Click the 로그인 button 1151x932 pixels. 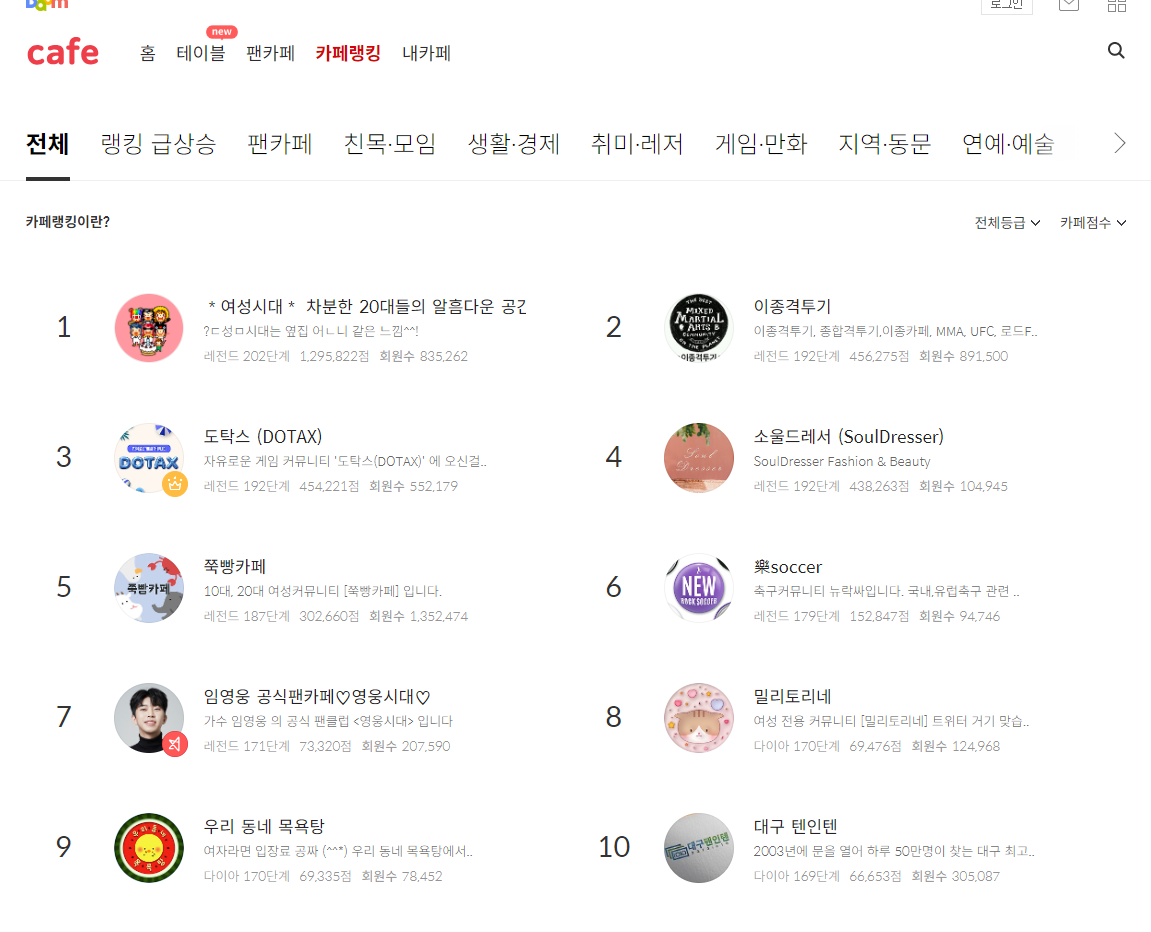coord(1006,4)
